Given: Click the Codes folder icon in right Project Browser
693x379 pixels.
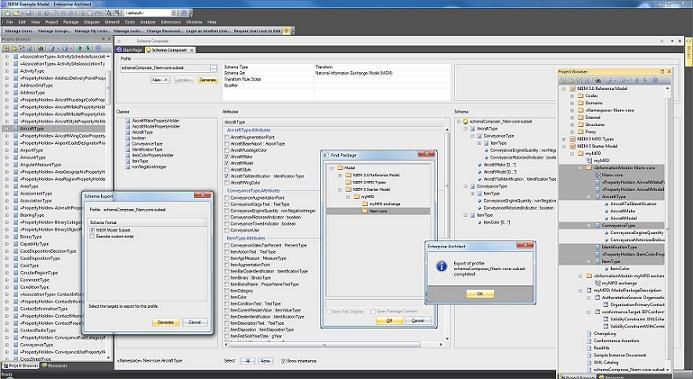Looking at the screenshot, I should click(580, 95).
